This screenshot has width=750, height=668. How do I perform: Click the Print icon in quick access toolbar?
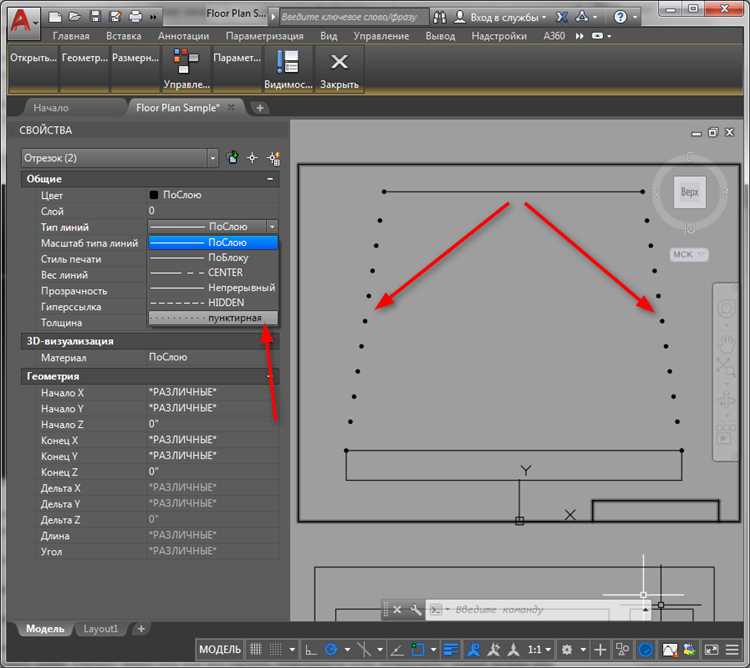pyautogui.click(x=135, y=18)
